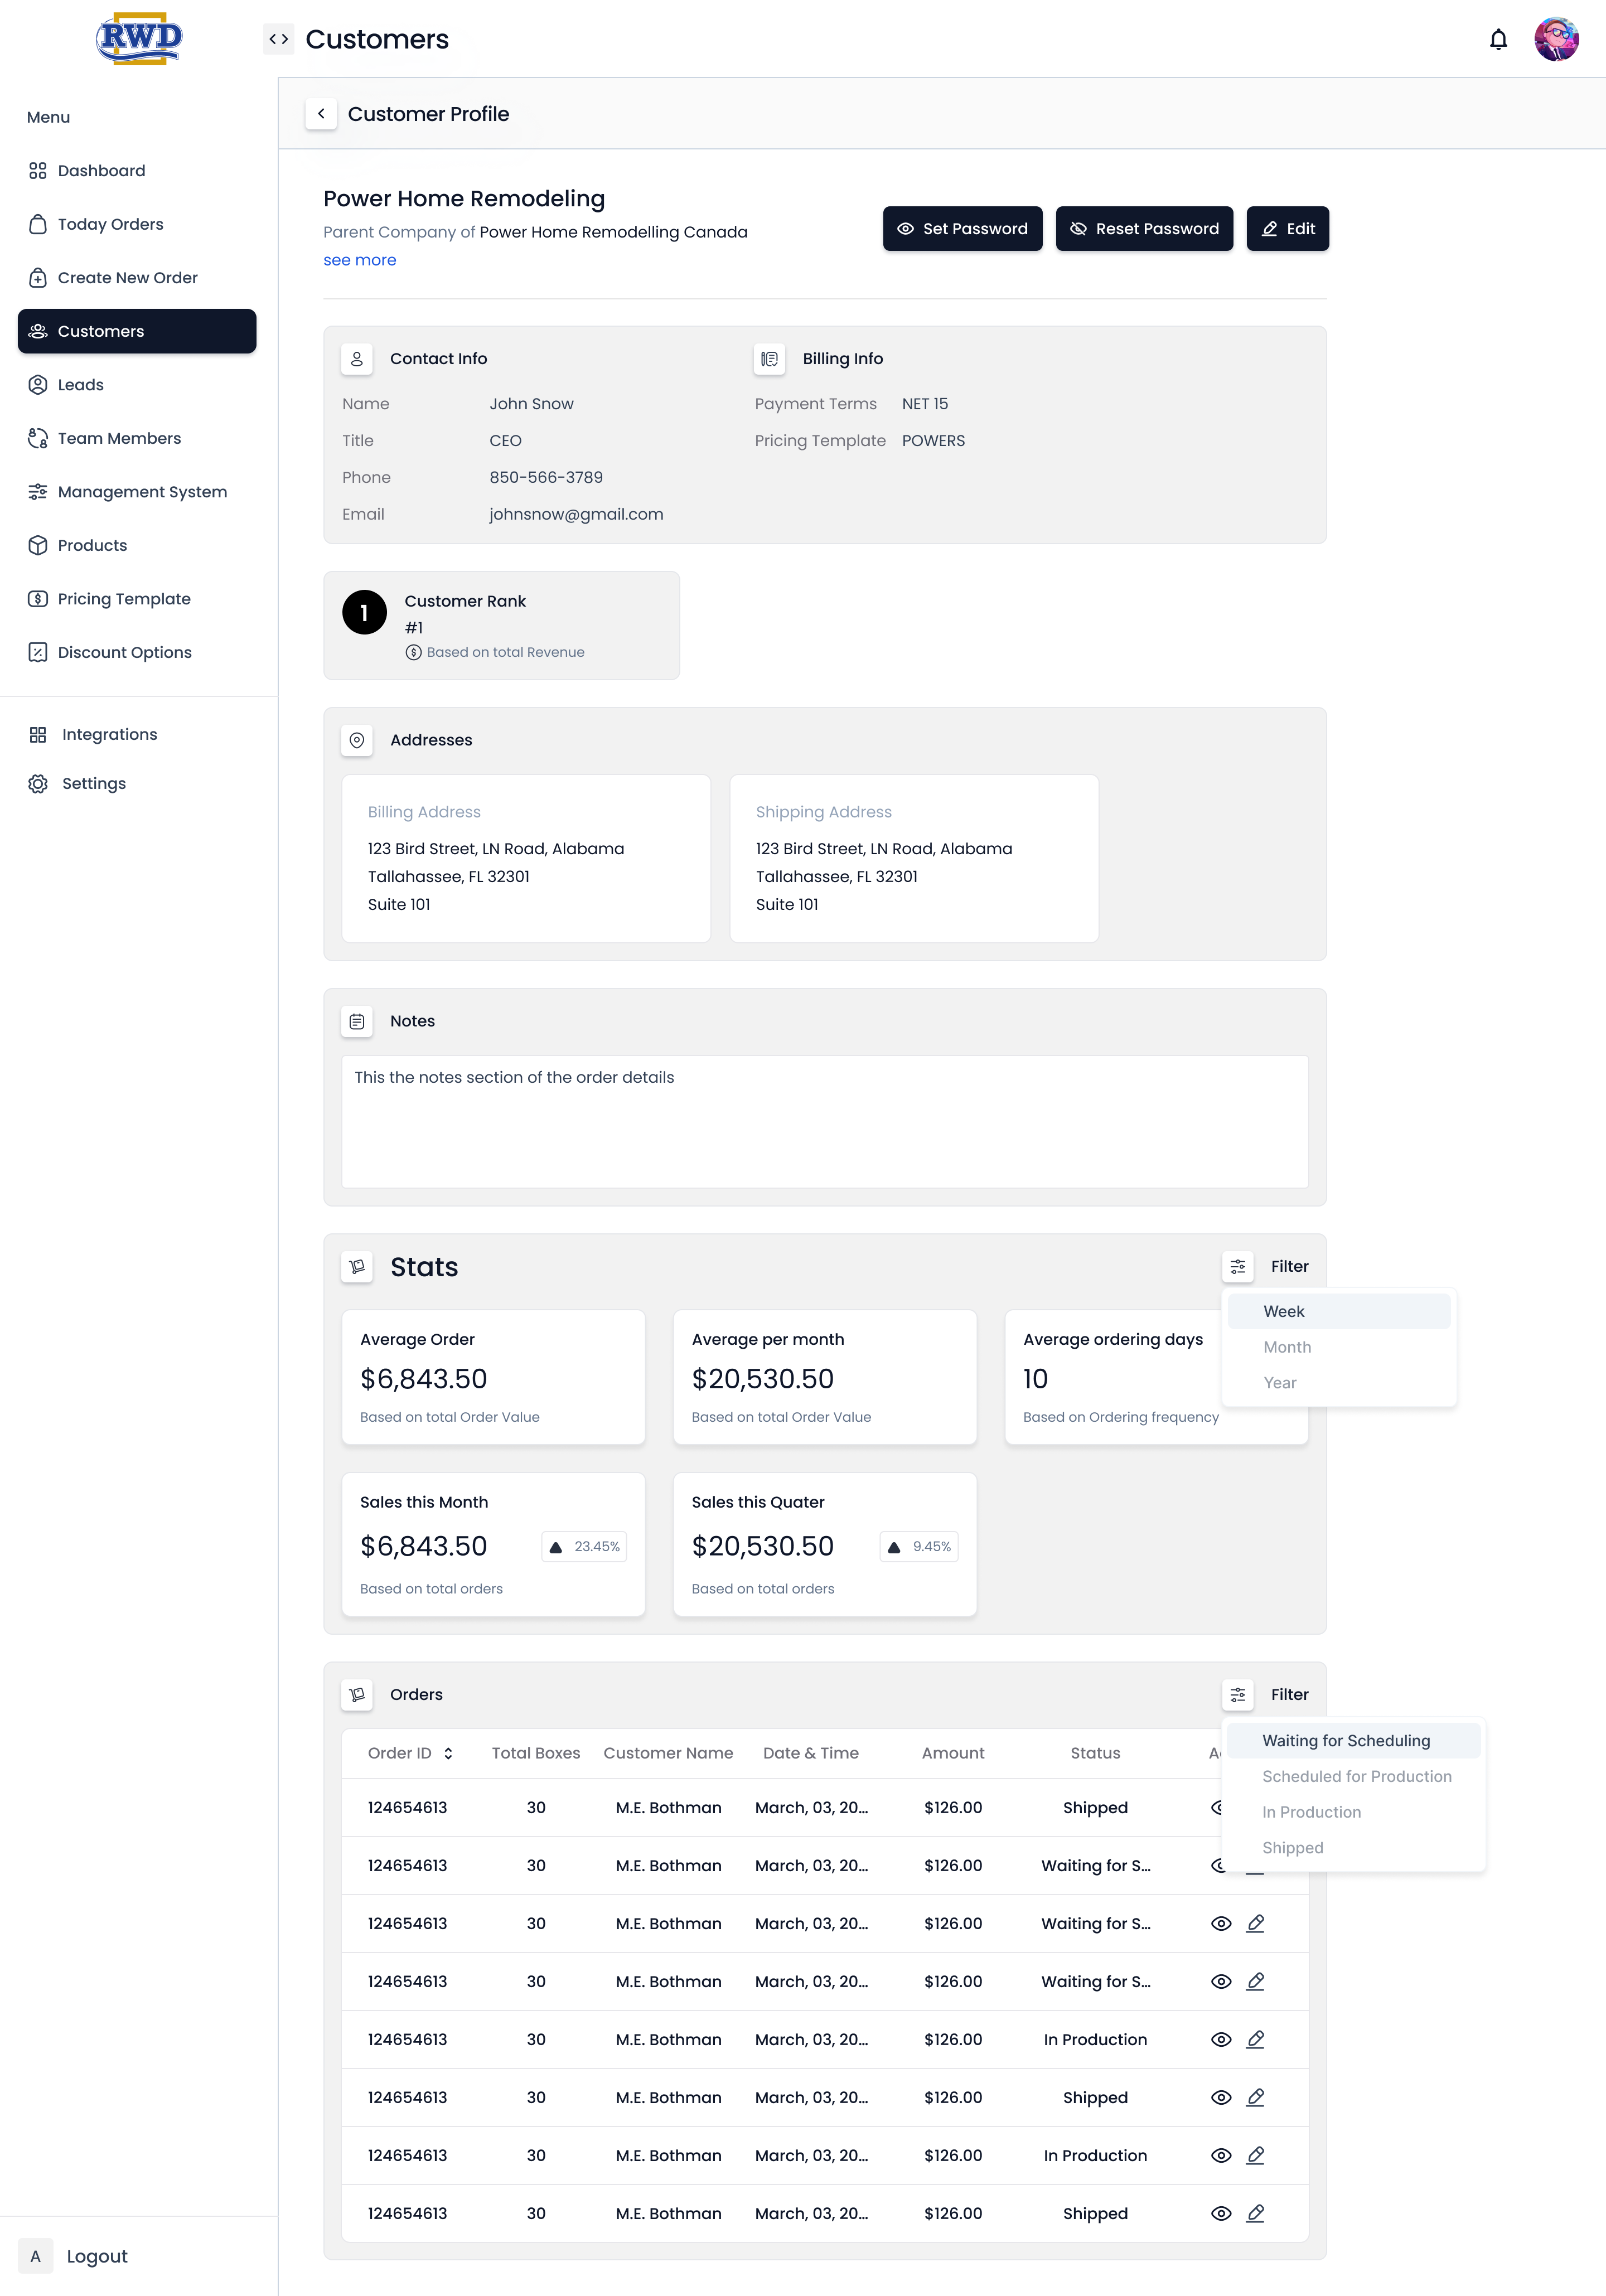Click the Notes section icon

[x=357, y=1021]
